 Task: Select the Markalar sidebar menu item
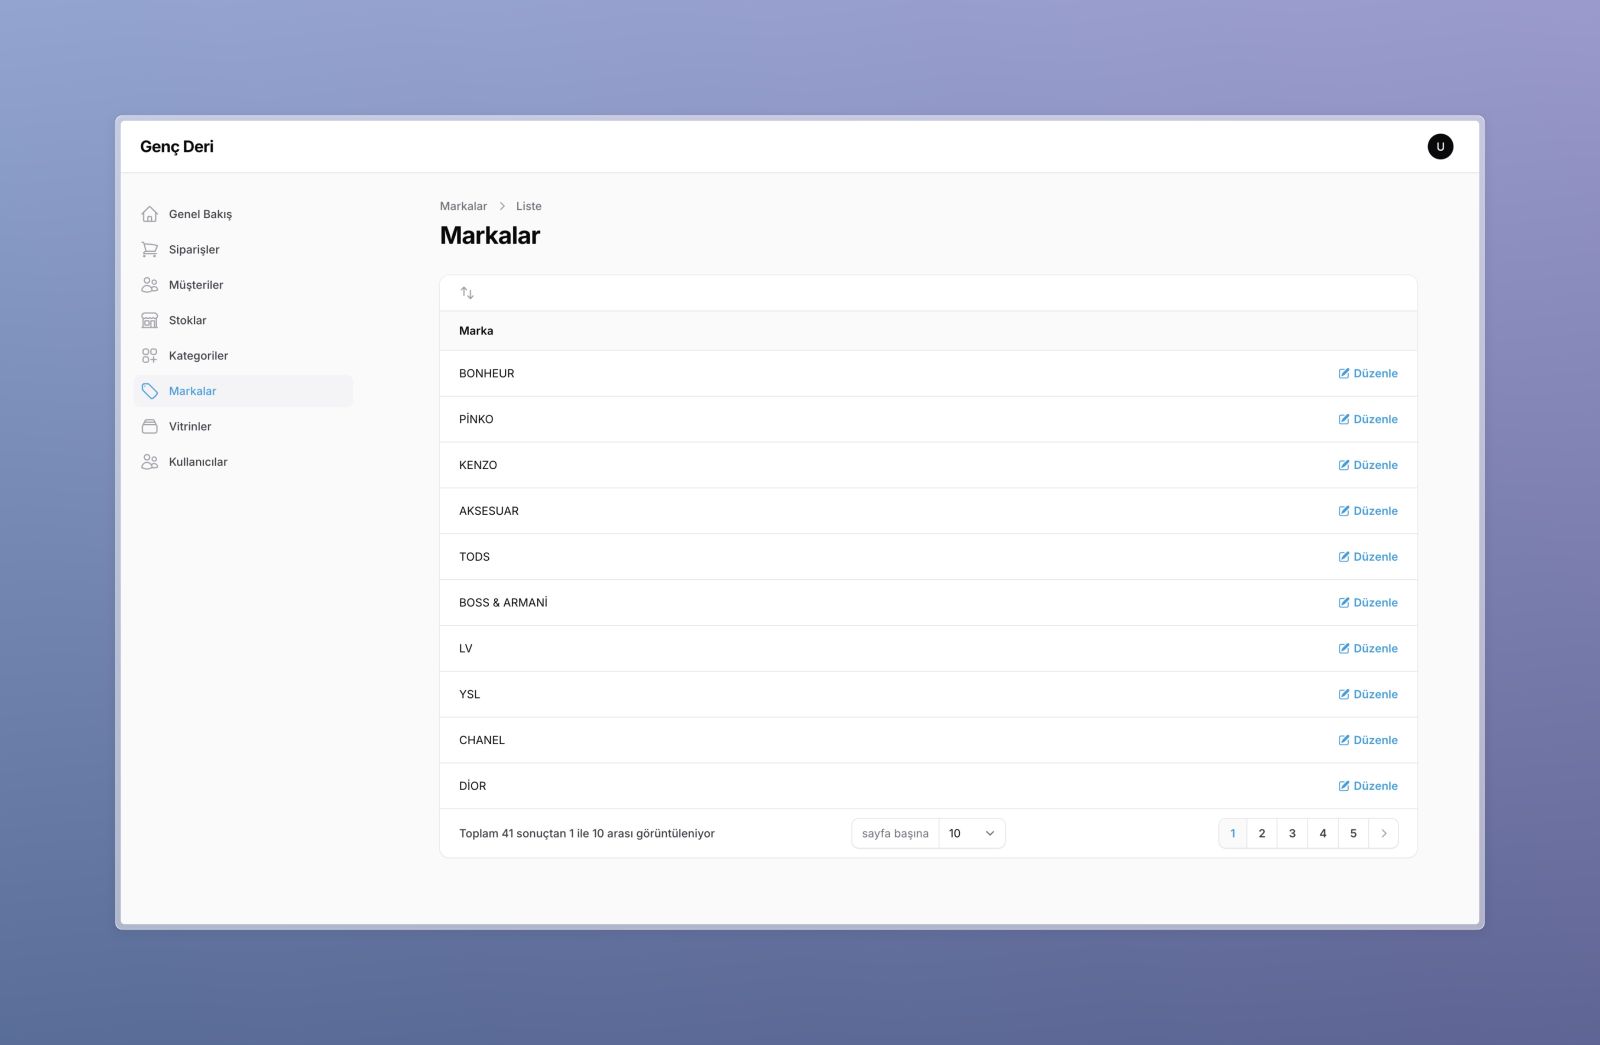(x=243, y=391)
